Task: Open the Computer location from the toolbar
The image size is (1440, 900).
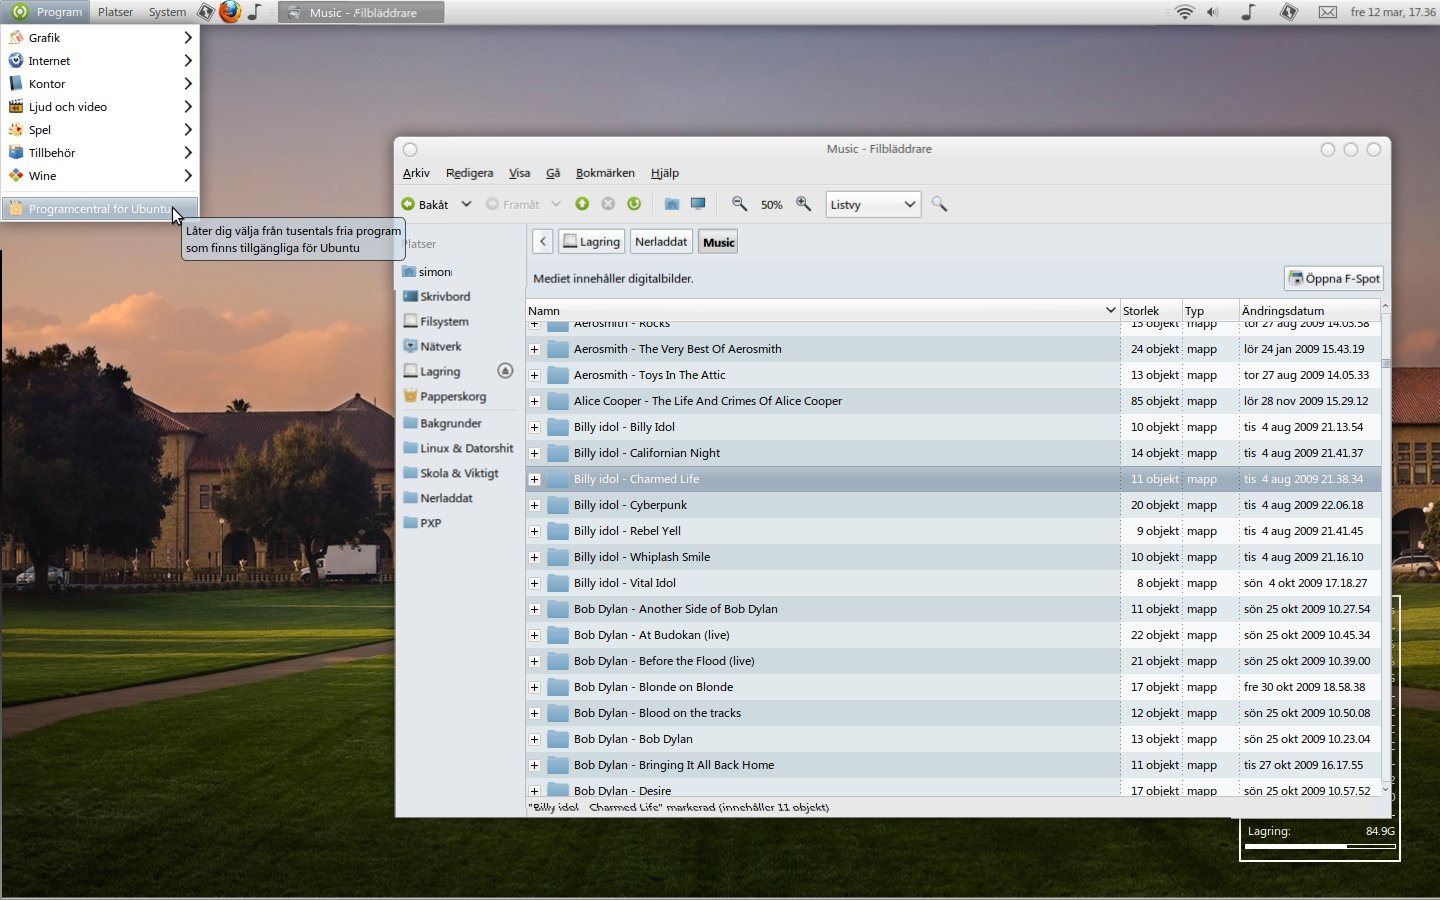Action: point(698,204)
